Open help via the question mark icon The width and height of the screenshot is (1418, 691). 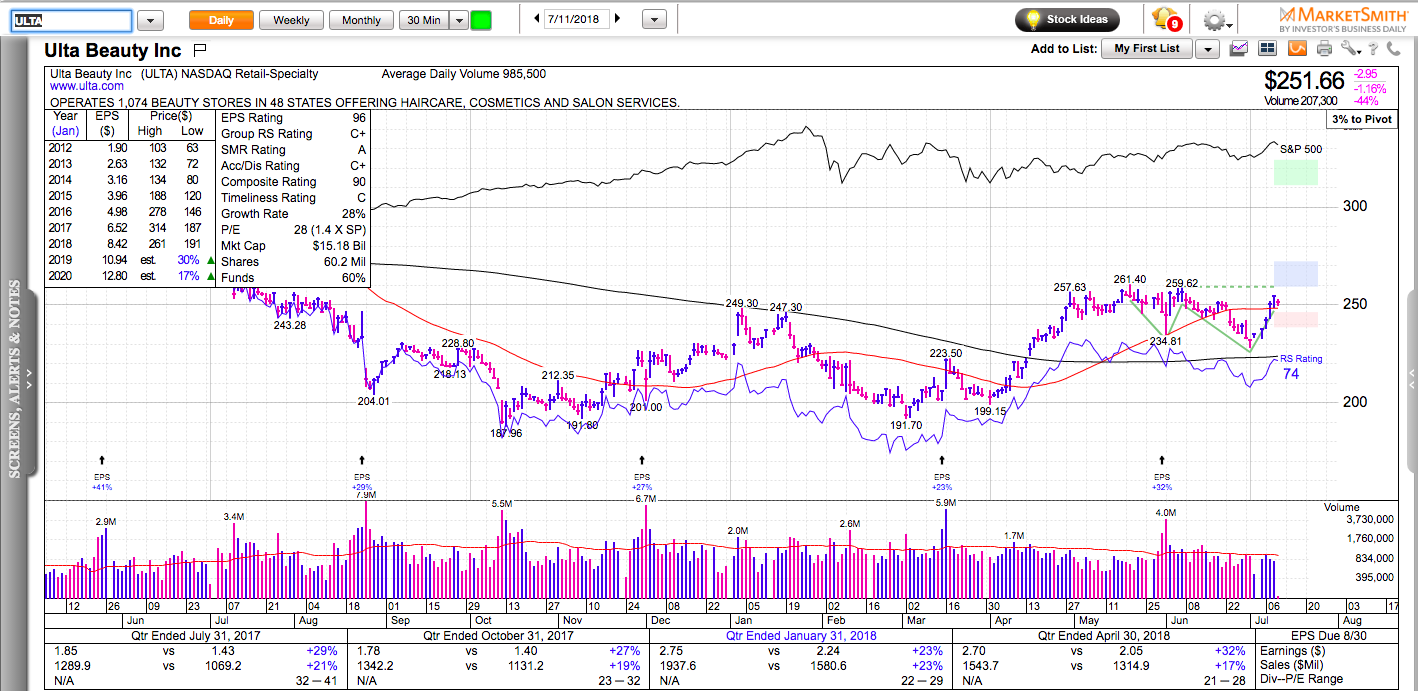tap(1374, 48)
